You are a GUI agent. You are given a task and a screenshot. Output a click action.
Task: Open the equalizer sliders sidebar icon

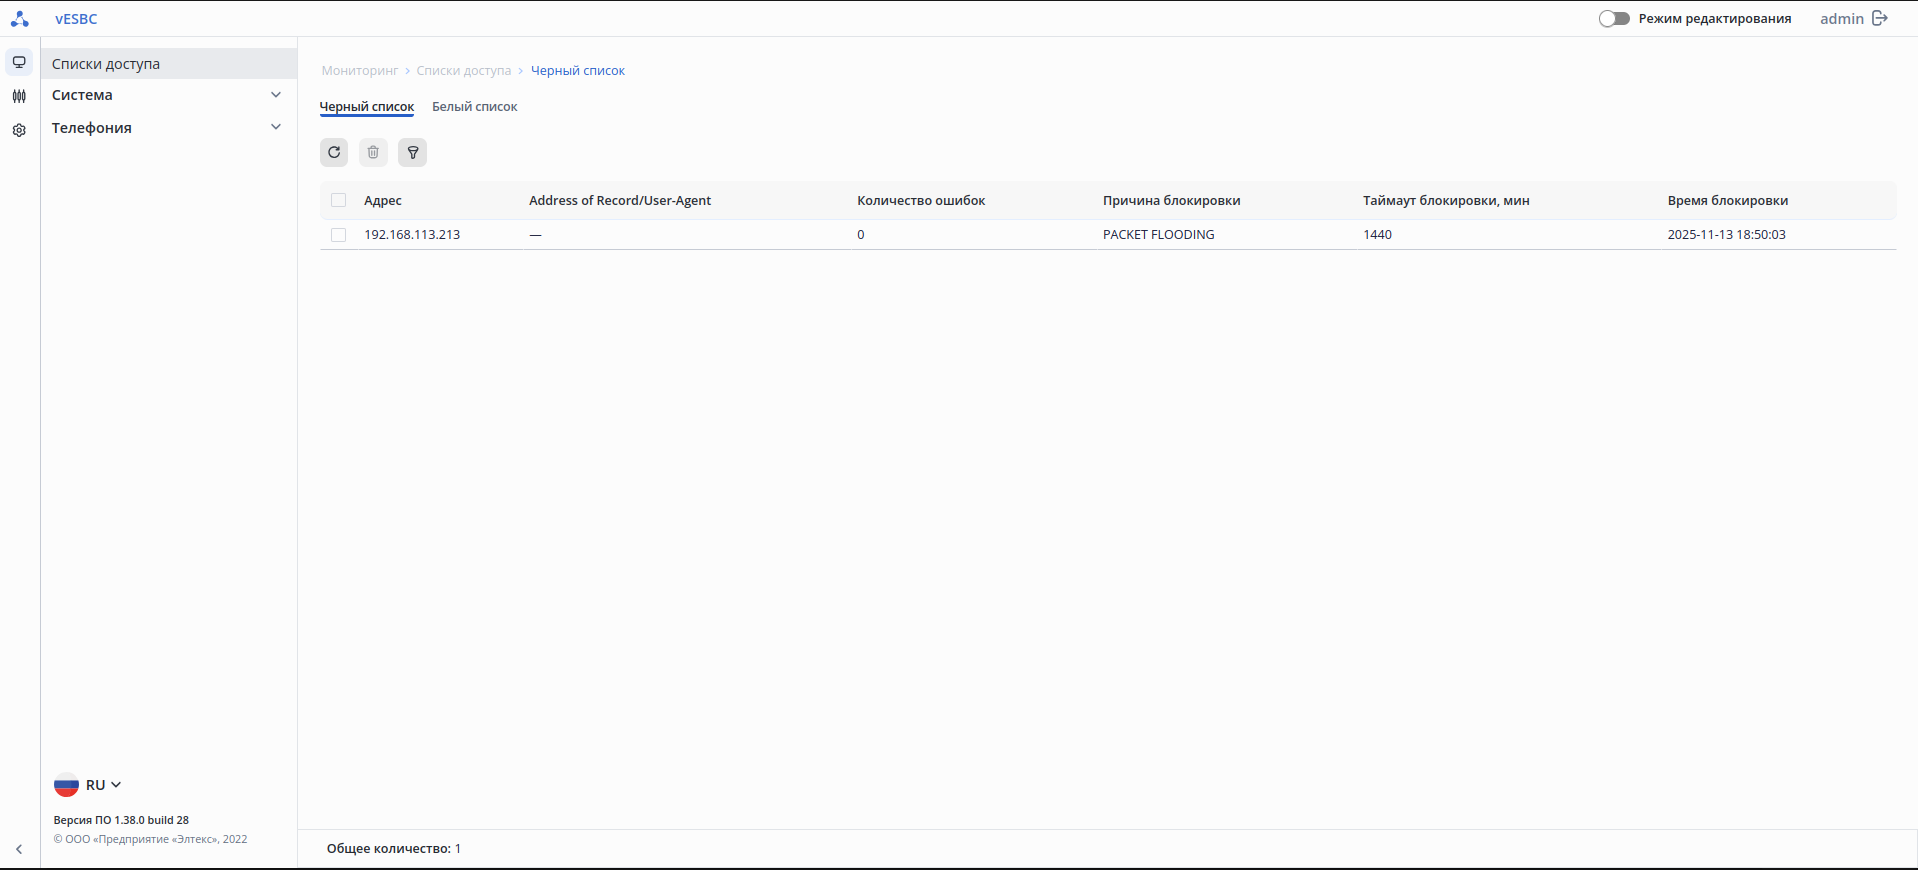tap(19, 96)
